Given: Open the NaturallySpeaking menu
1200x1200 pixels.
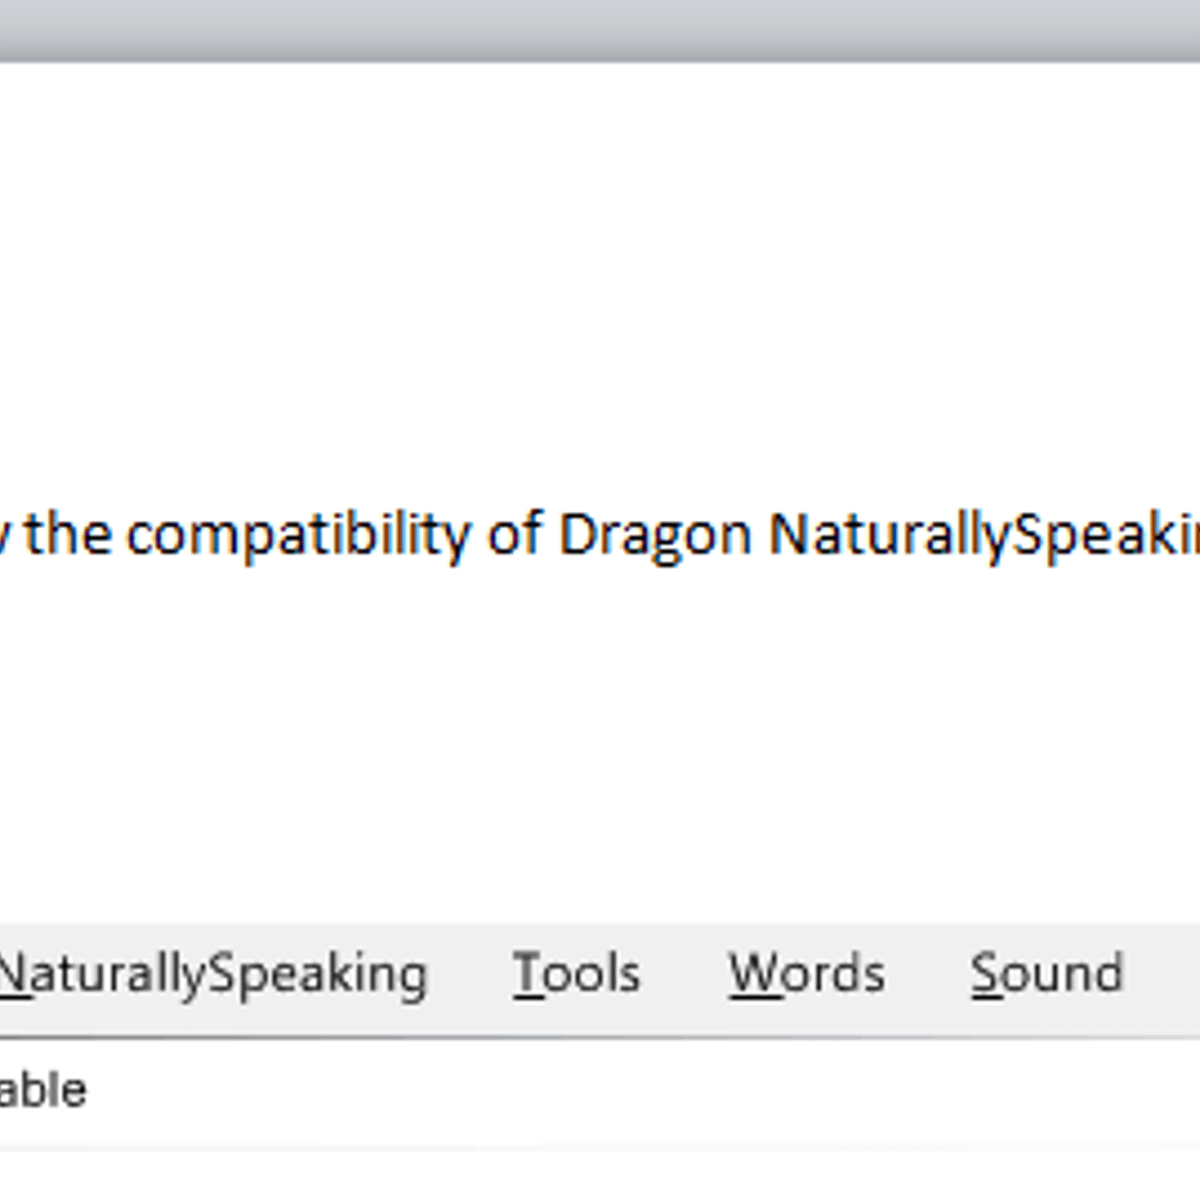Looking at the screenshot, I should pyautogui.click(x=212, y=975).
